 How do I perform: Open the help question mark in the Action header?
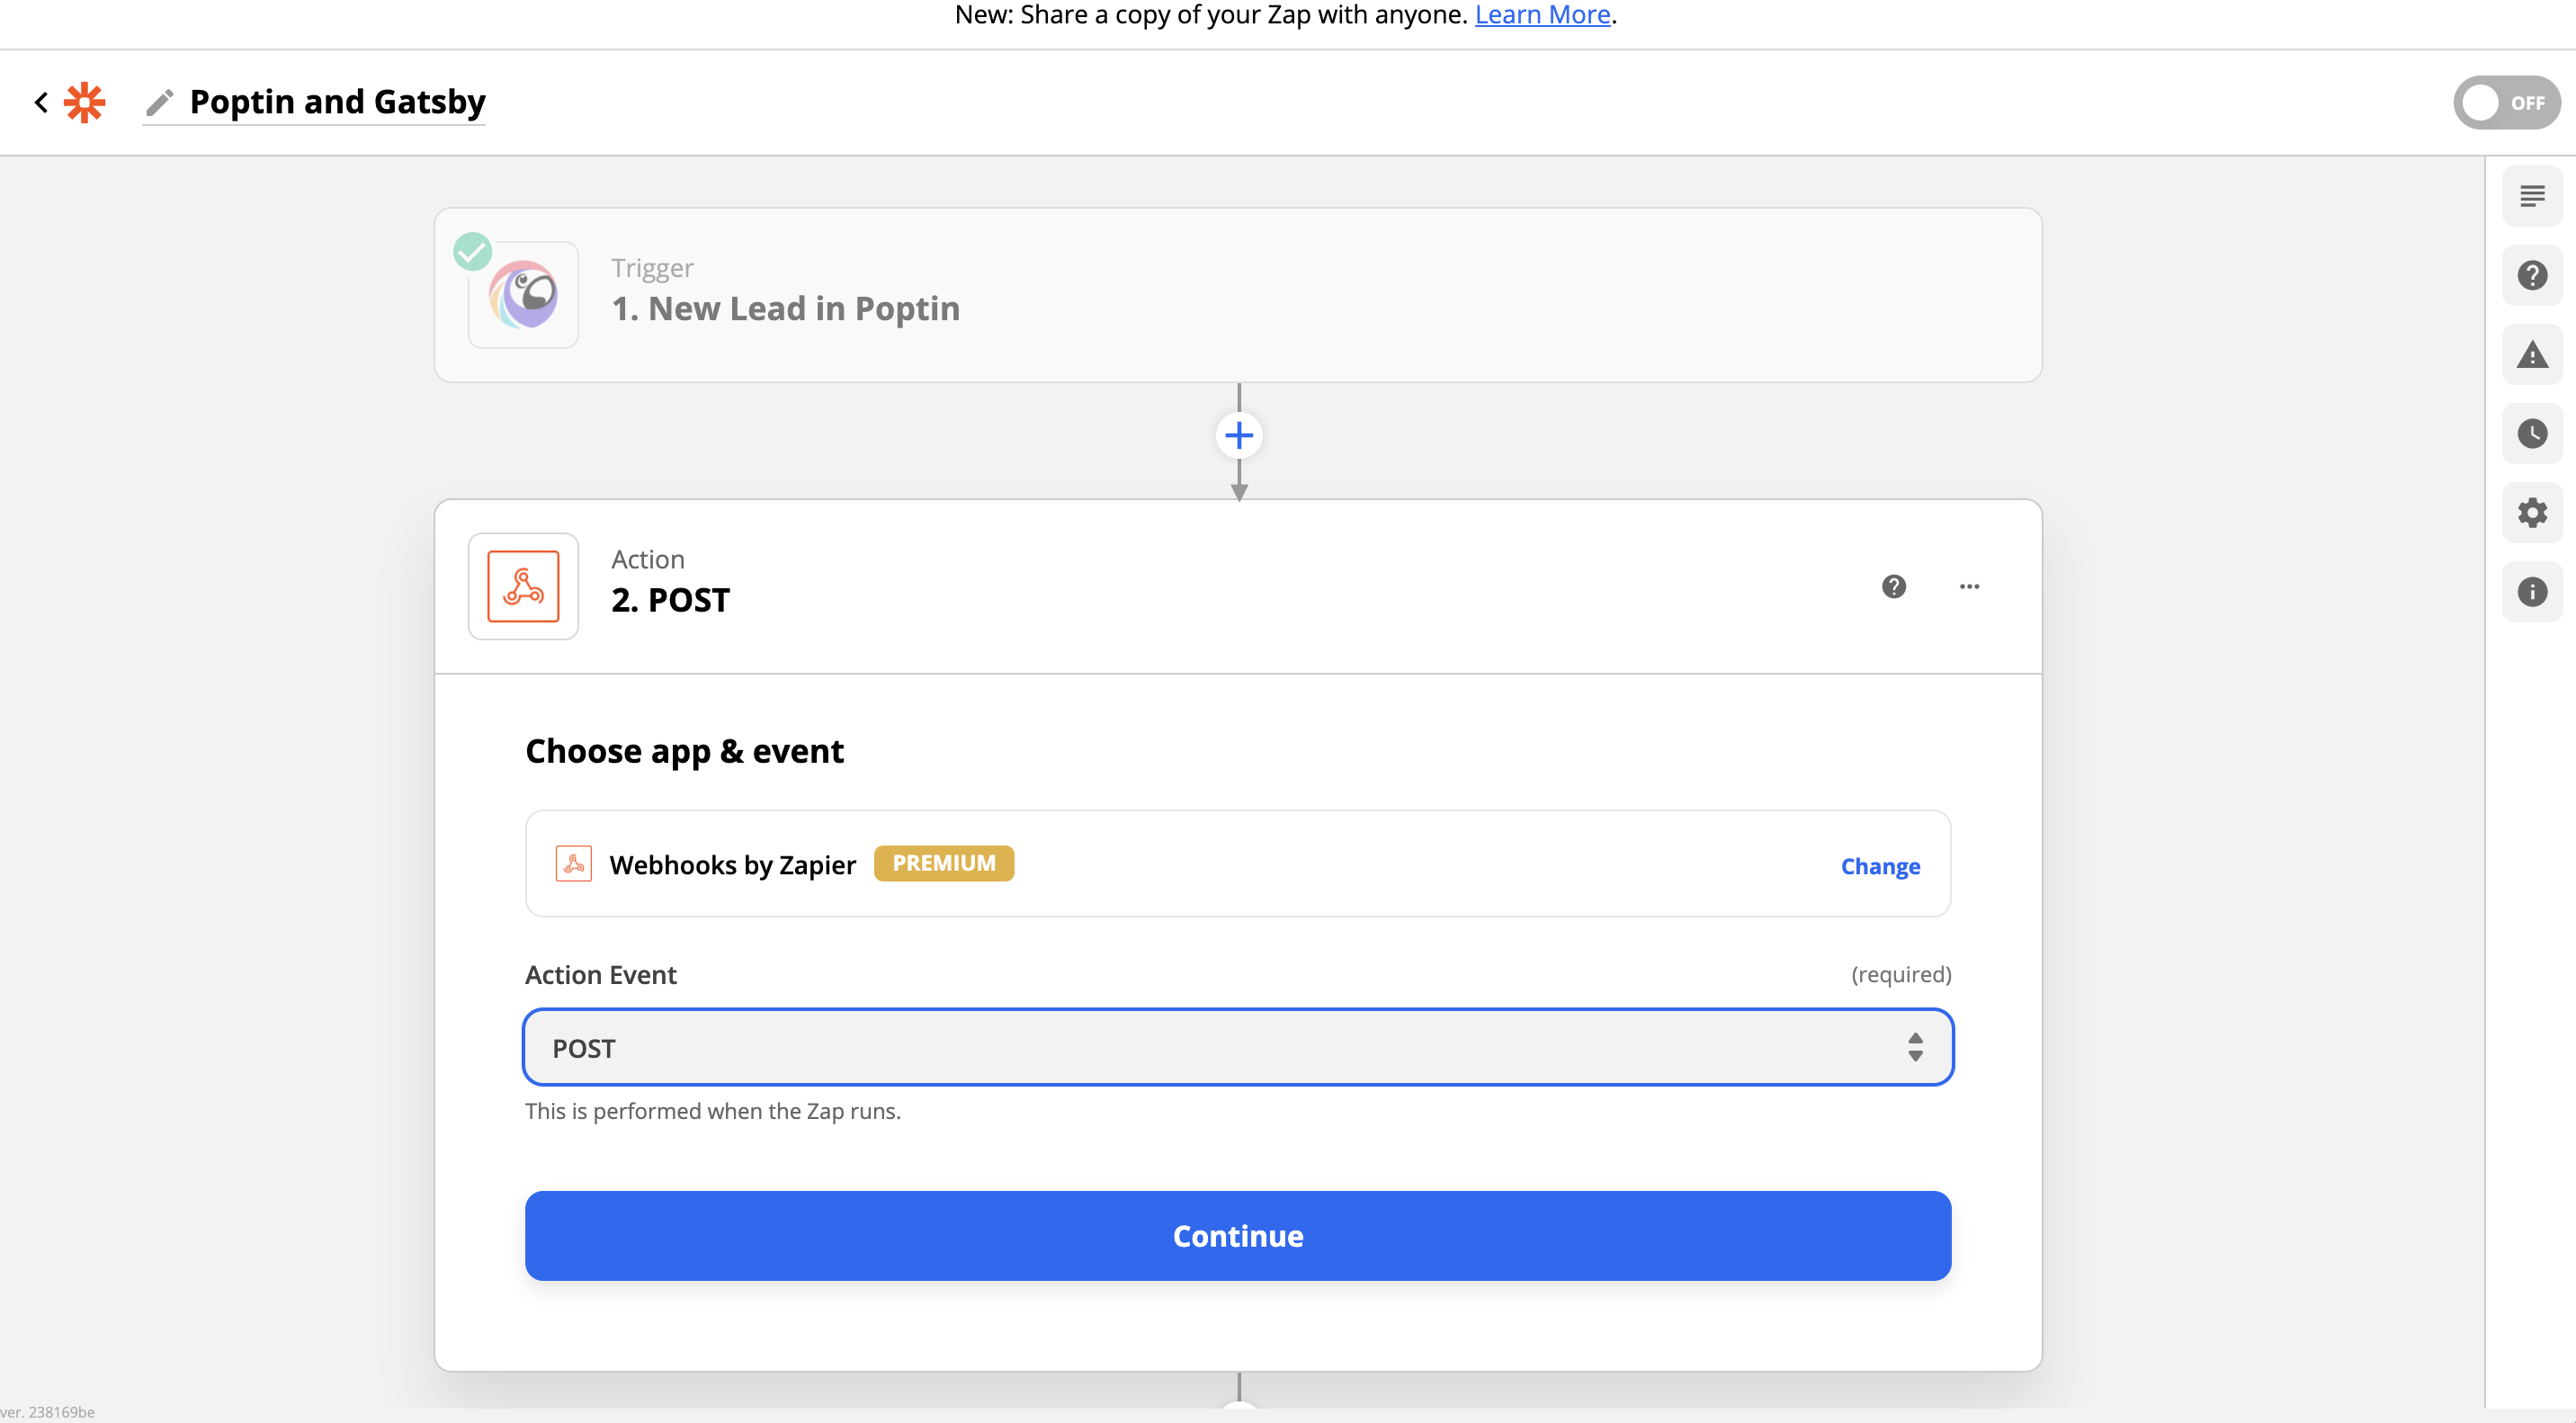pos(1894,587)
